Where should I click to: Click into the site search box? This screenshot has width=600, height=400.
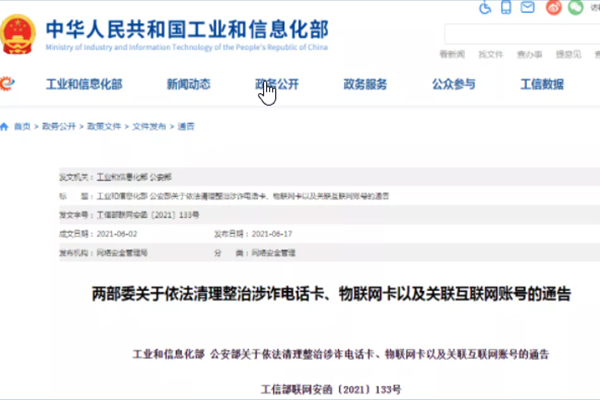(522, 34)
